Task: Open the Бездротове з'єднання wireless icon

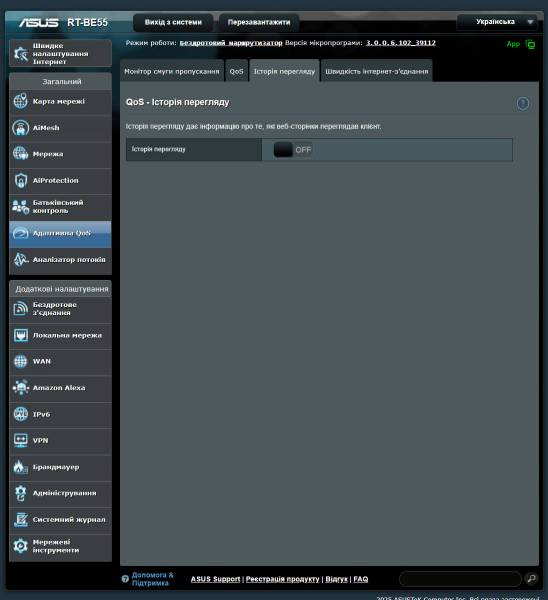Action: (21, 309)
